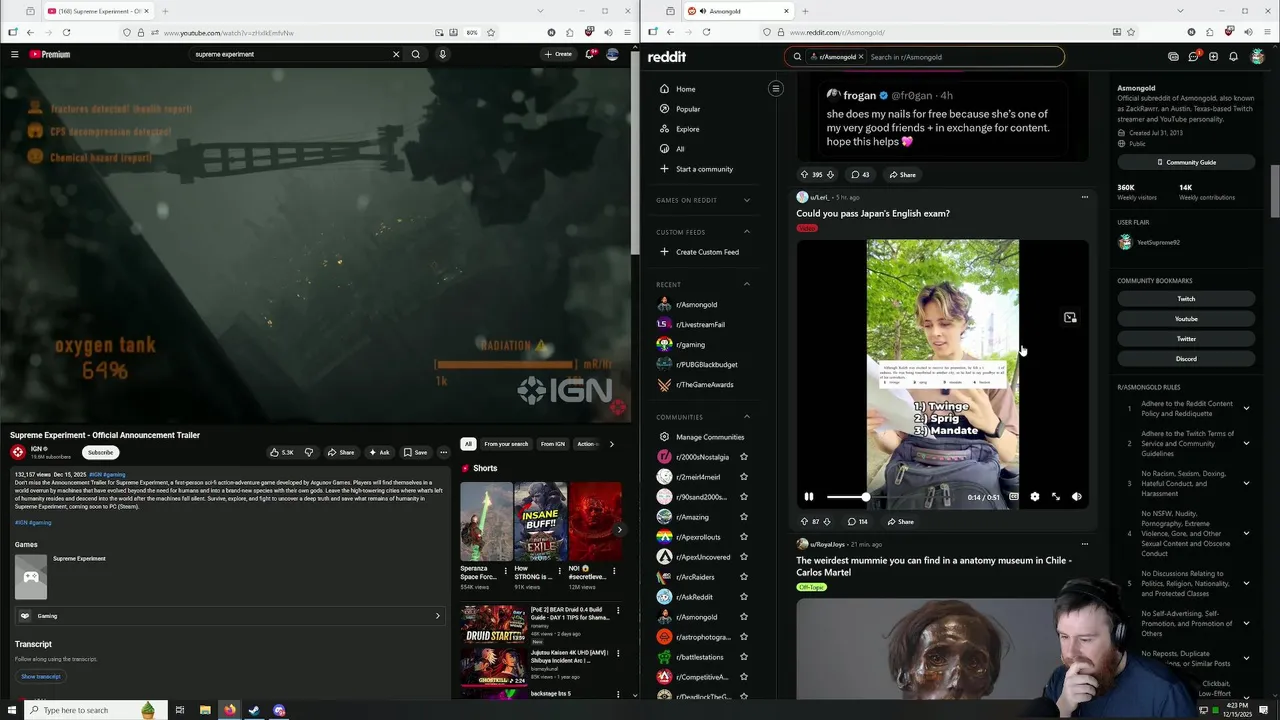Select the 'From IGN' chip
This screenshot has width=1280, height=720.
click(x=553, y=444)
